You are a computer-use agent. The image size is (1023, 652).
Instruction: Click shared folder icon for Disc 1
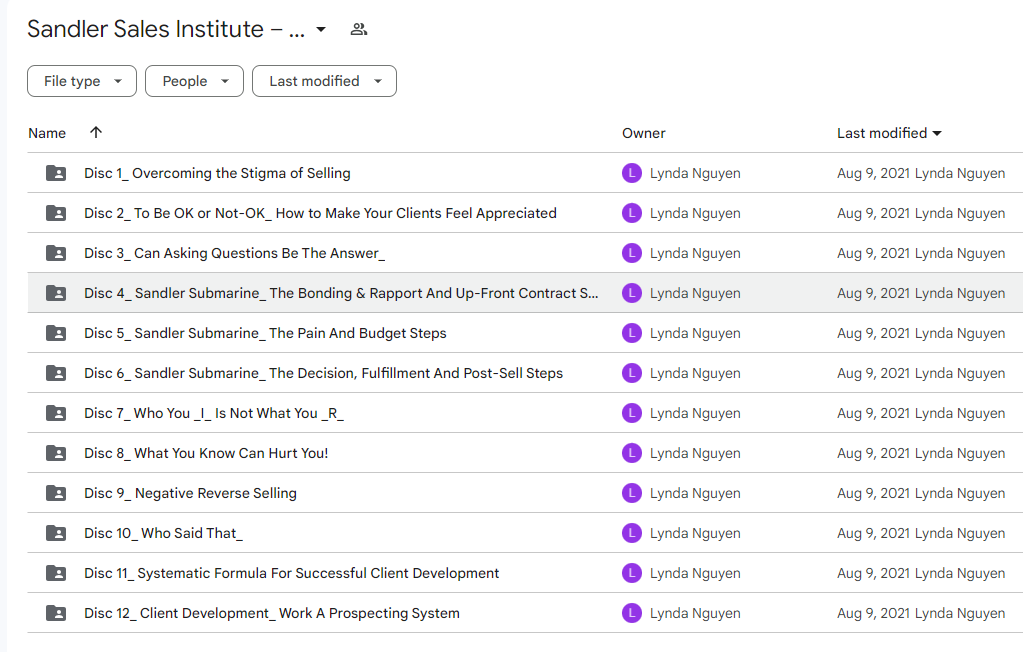click(x=56, y=173)
